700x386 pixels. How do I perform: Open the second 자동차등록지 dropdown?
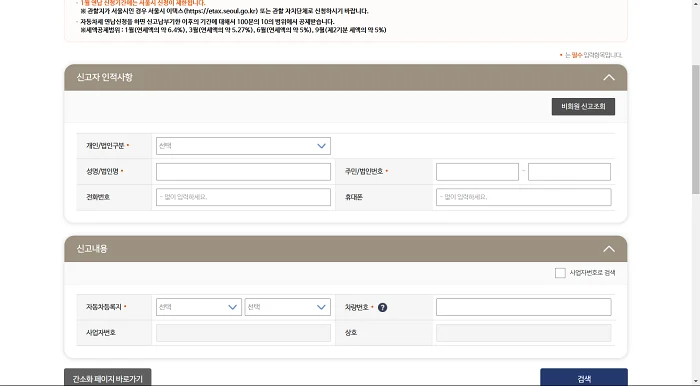click(x=288, y=307)
